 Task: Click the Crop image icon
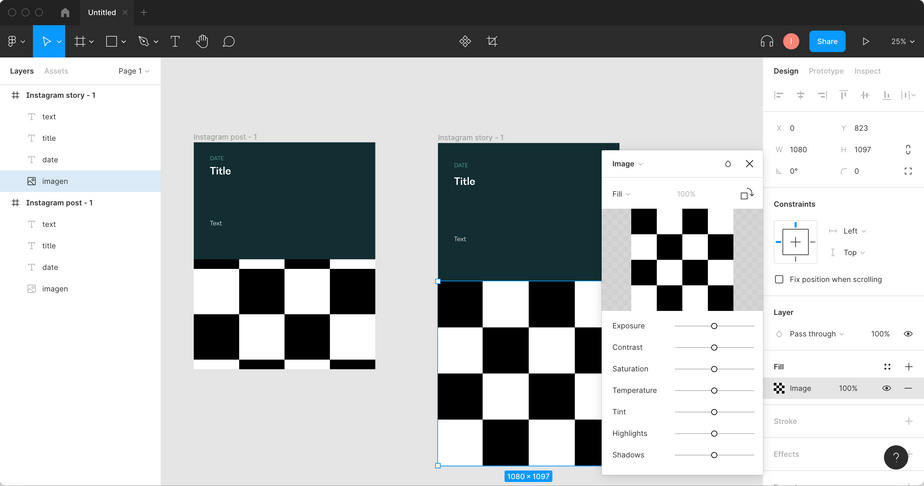[492, 41]
